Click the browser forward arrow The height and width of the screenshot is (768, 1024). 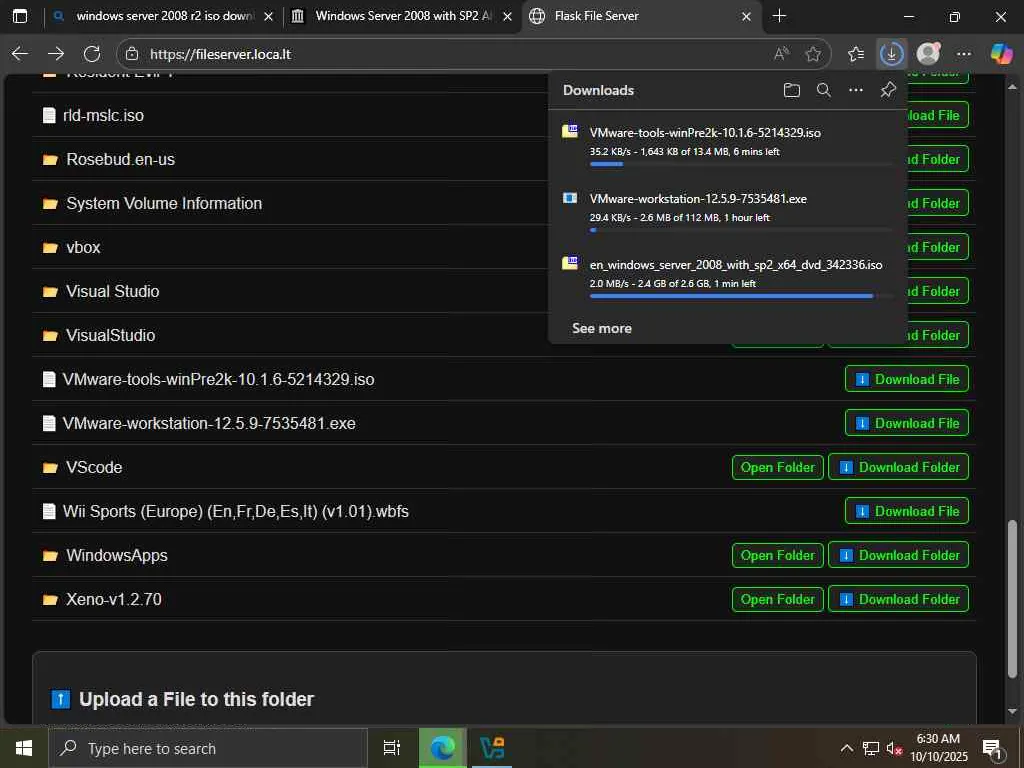[x=56, y=54]
